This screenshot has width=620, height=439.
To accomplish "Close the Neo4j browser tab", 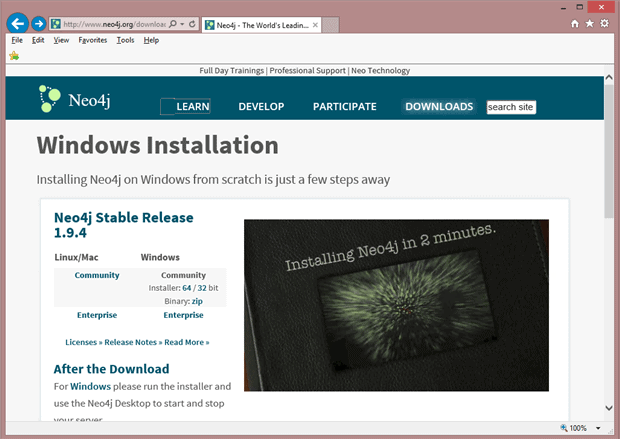I will pos(315,25).
